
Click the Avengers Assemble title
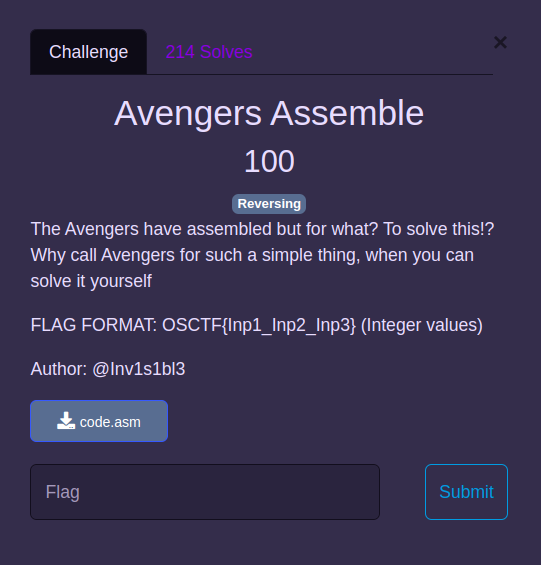[x=269, y=114]
